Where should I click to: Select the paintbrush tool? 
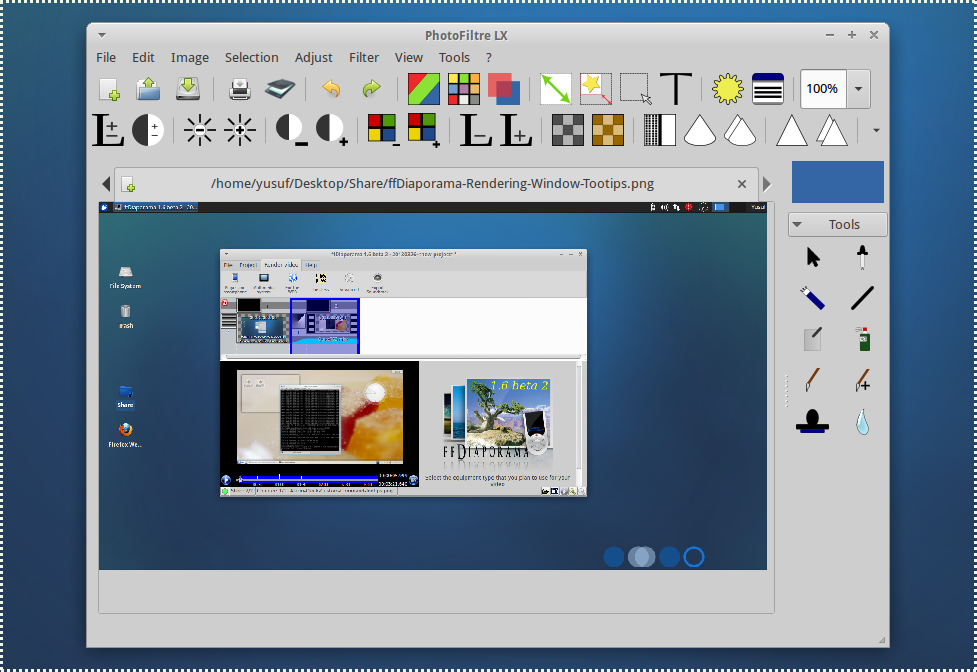pos(813,379)
